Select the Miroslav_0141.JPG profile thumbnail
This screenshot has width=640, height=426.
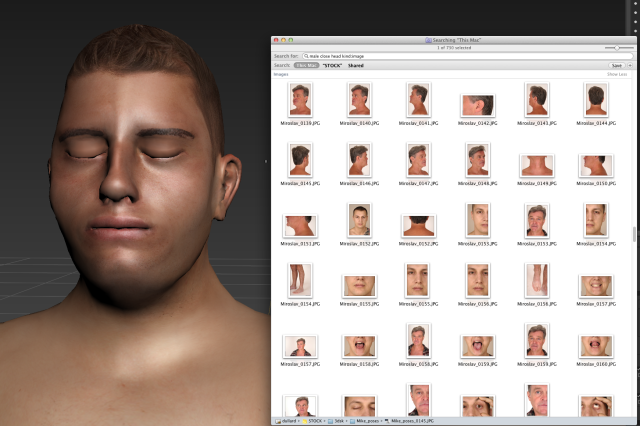pyautogui.click(x=418, y=100)
